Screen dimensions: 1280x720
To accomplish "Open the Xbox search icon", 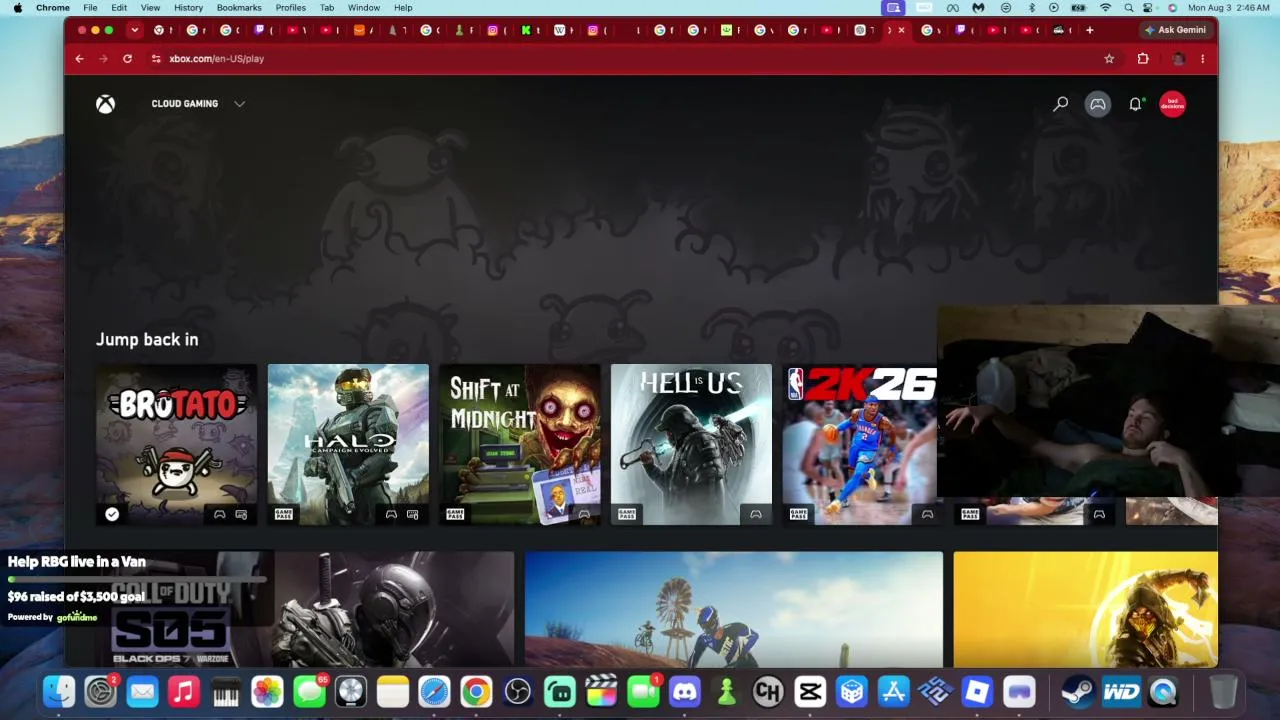I will 1061,104.
